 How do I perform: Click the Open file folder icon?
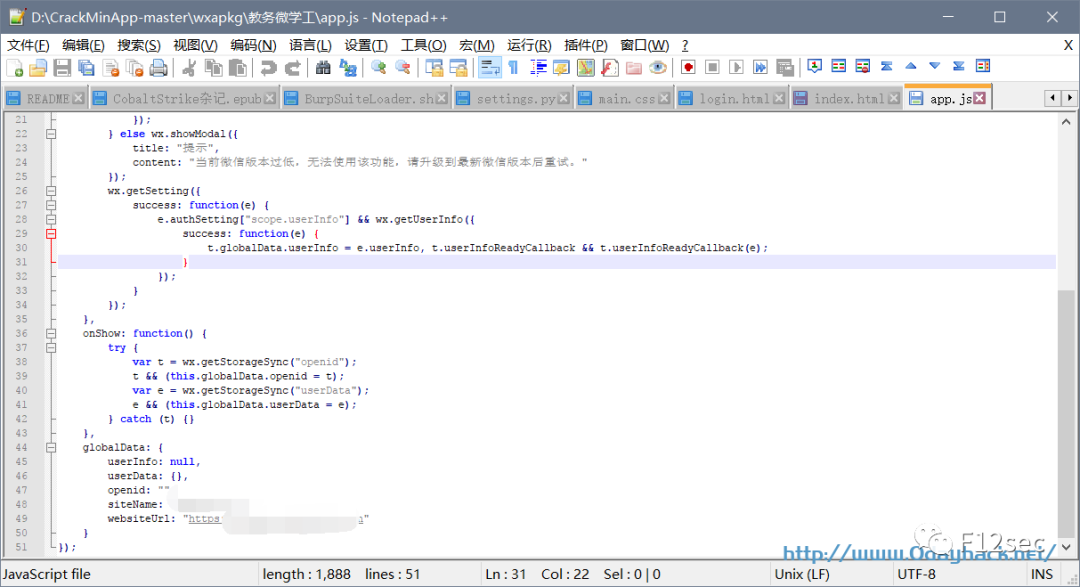pos(38,68)
